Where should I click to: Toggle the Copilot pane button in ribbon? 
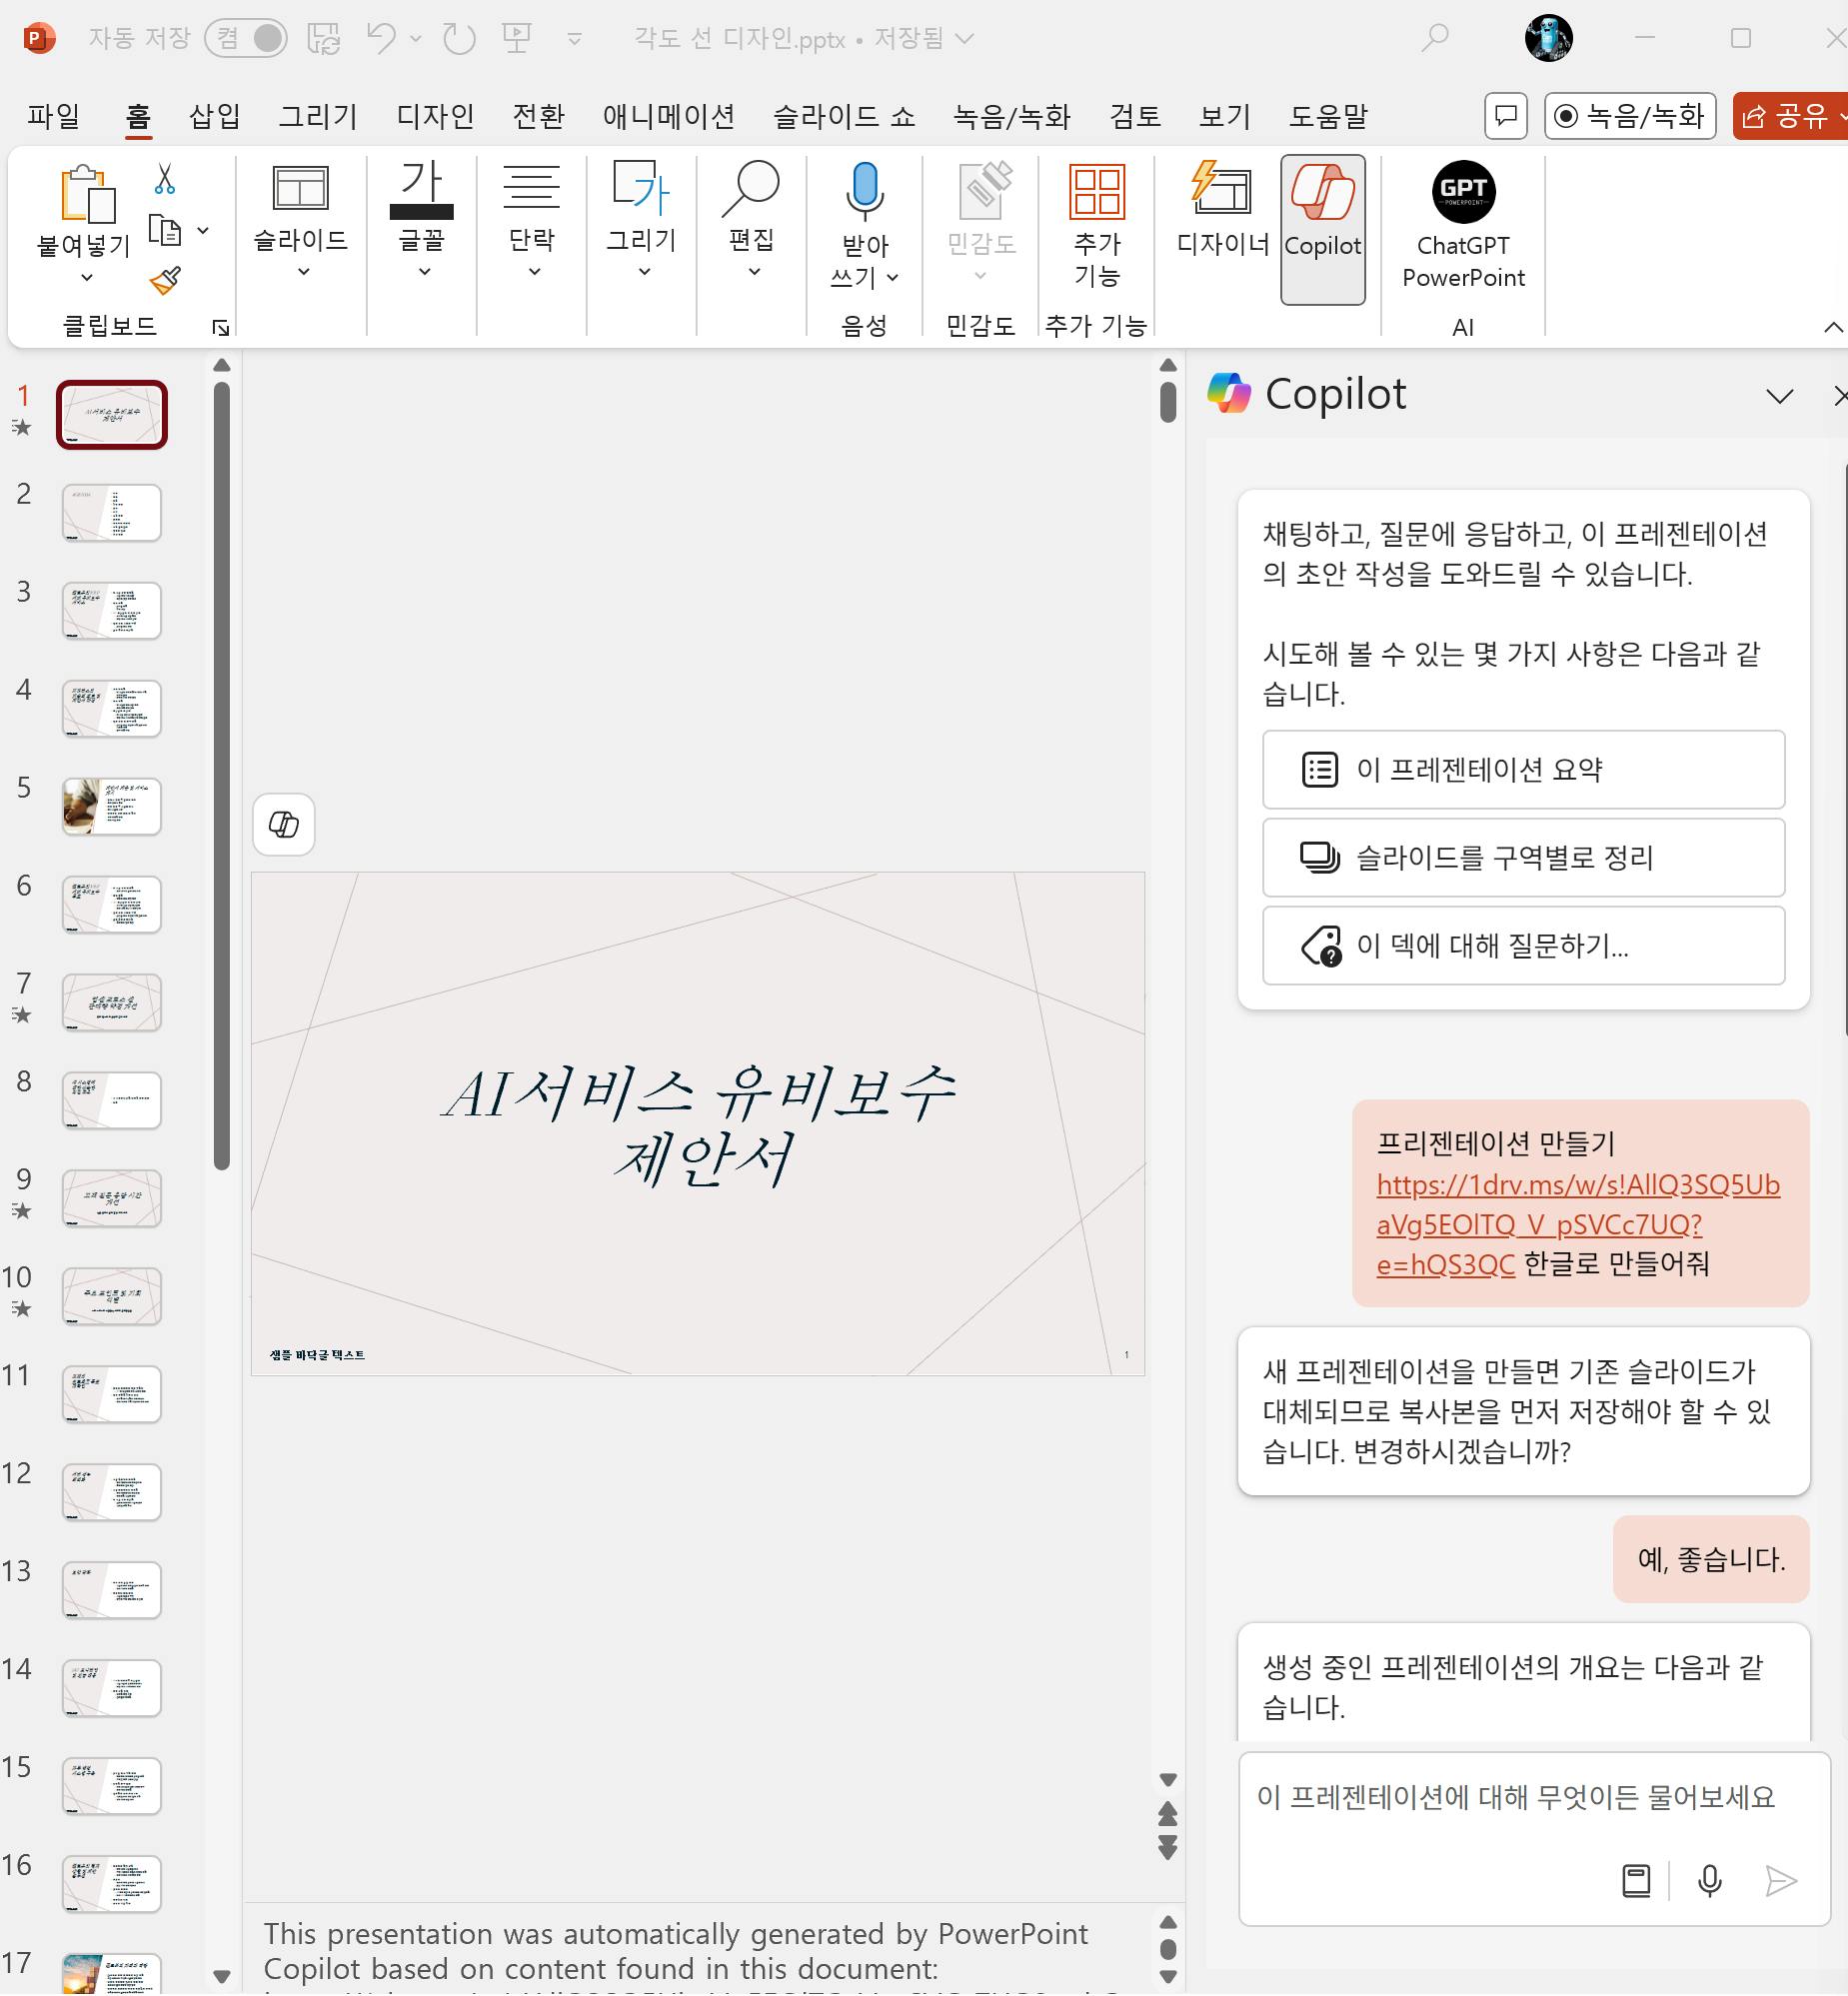pos(1322,228)
